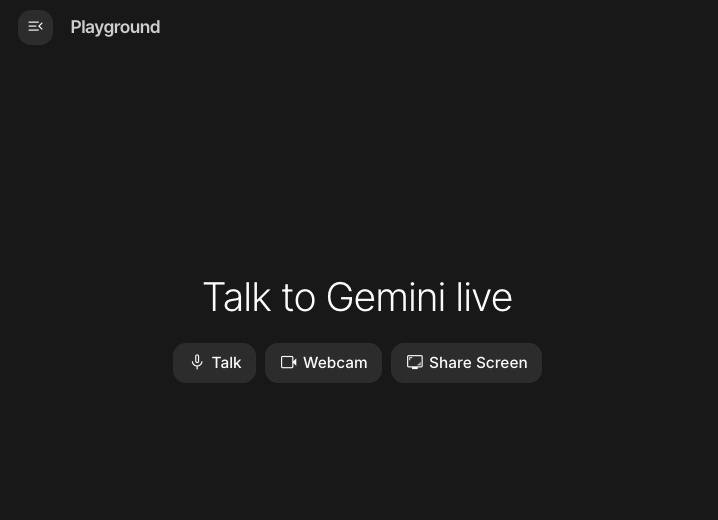Turn on the microphone for Gemini live
718x520 pixels.
click(214, 363)
